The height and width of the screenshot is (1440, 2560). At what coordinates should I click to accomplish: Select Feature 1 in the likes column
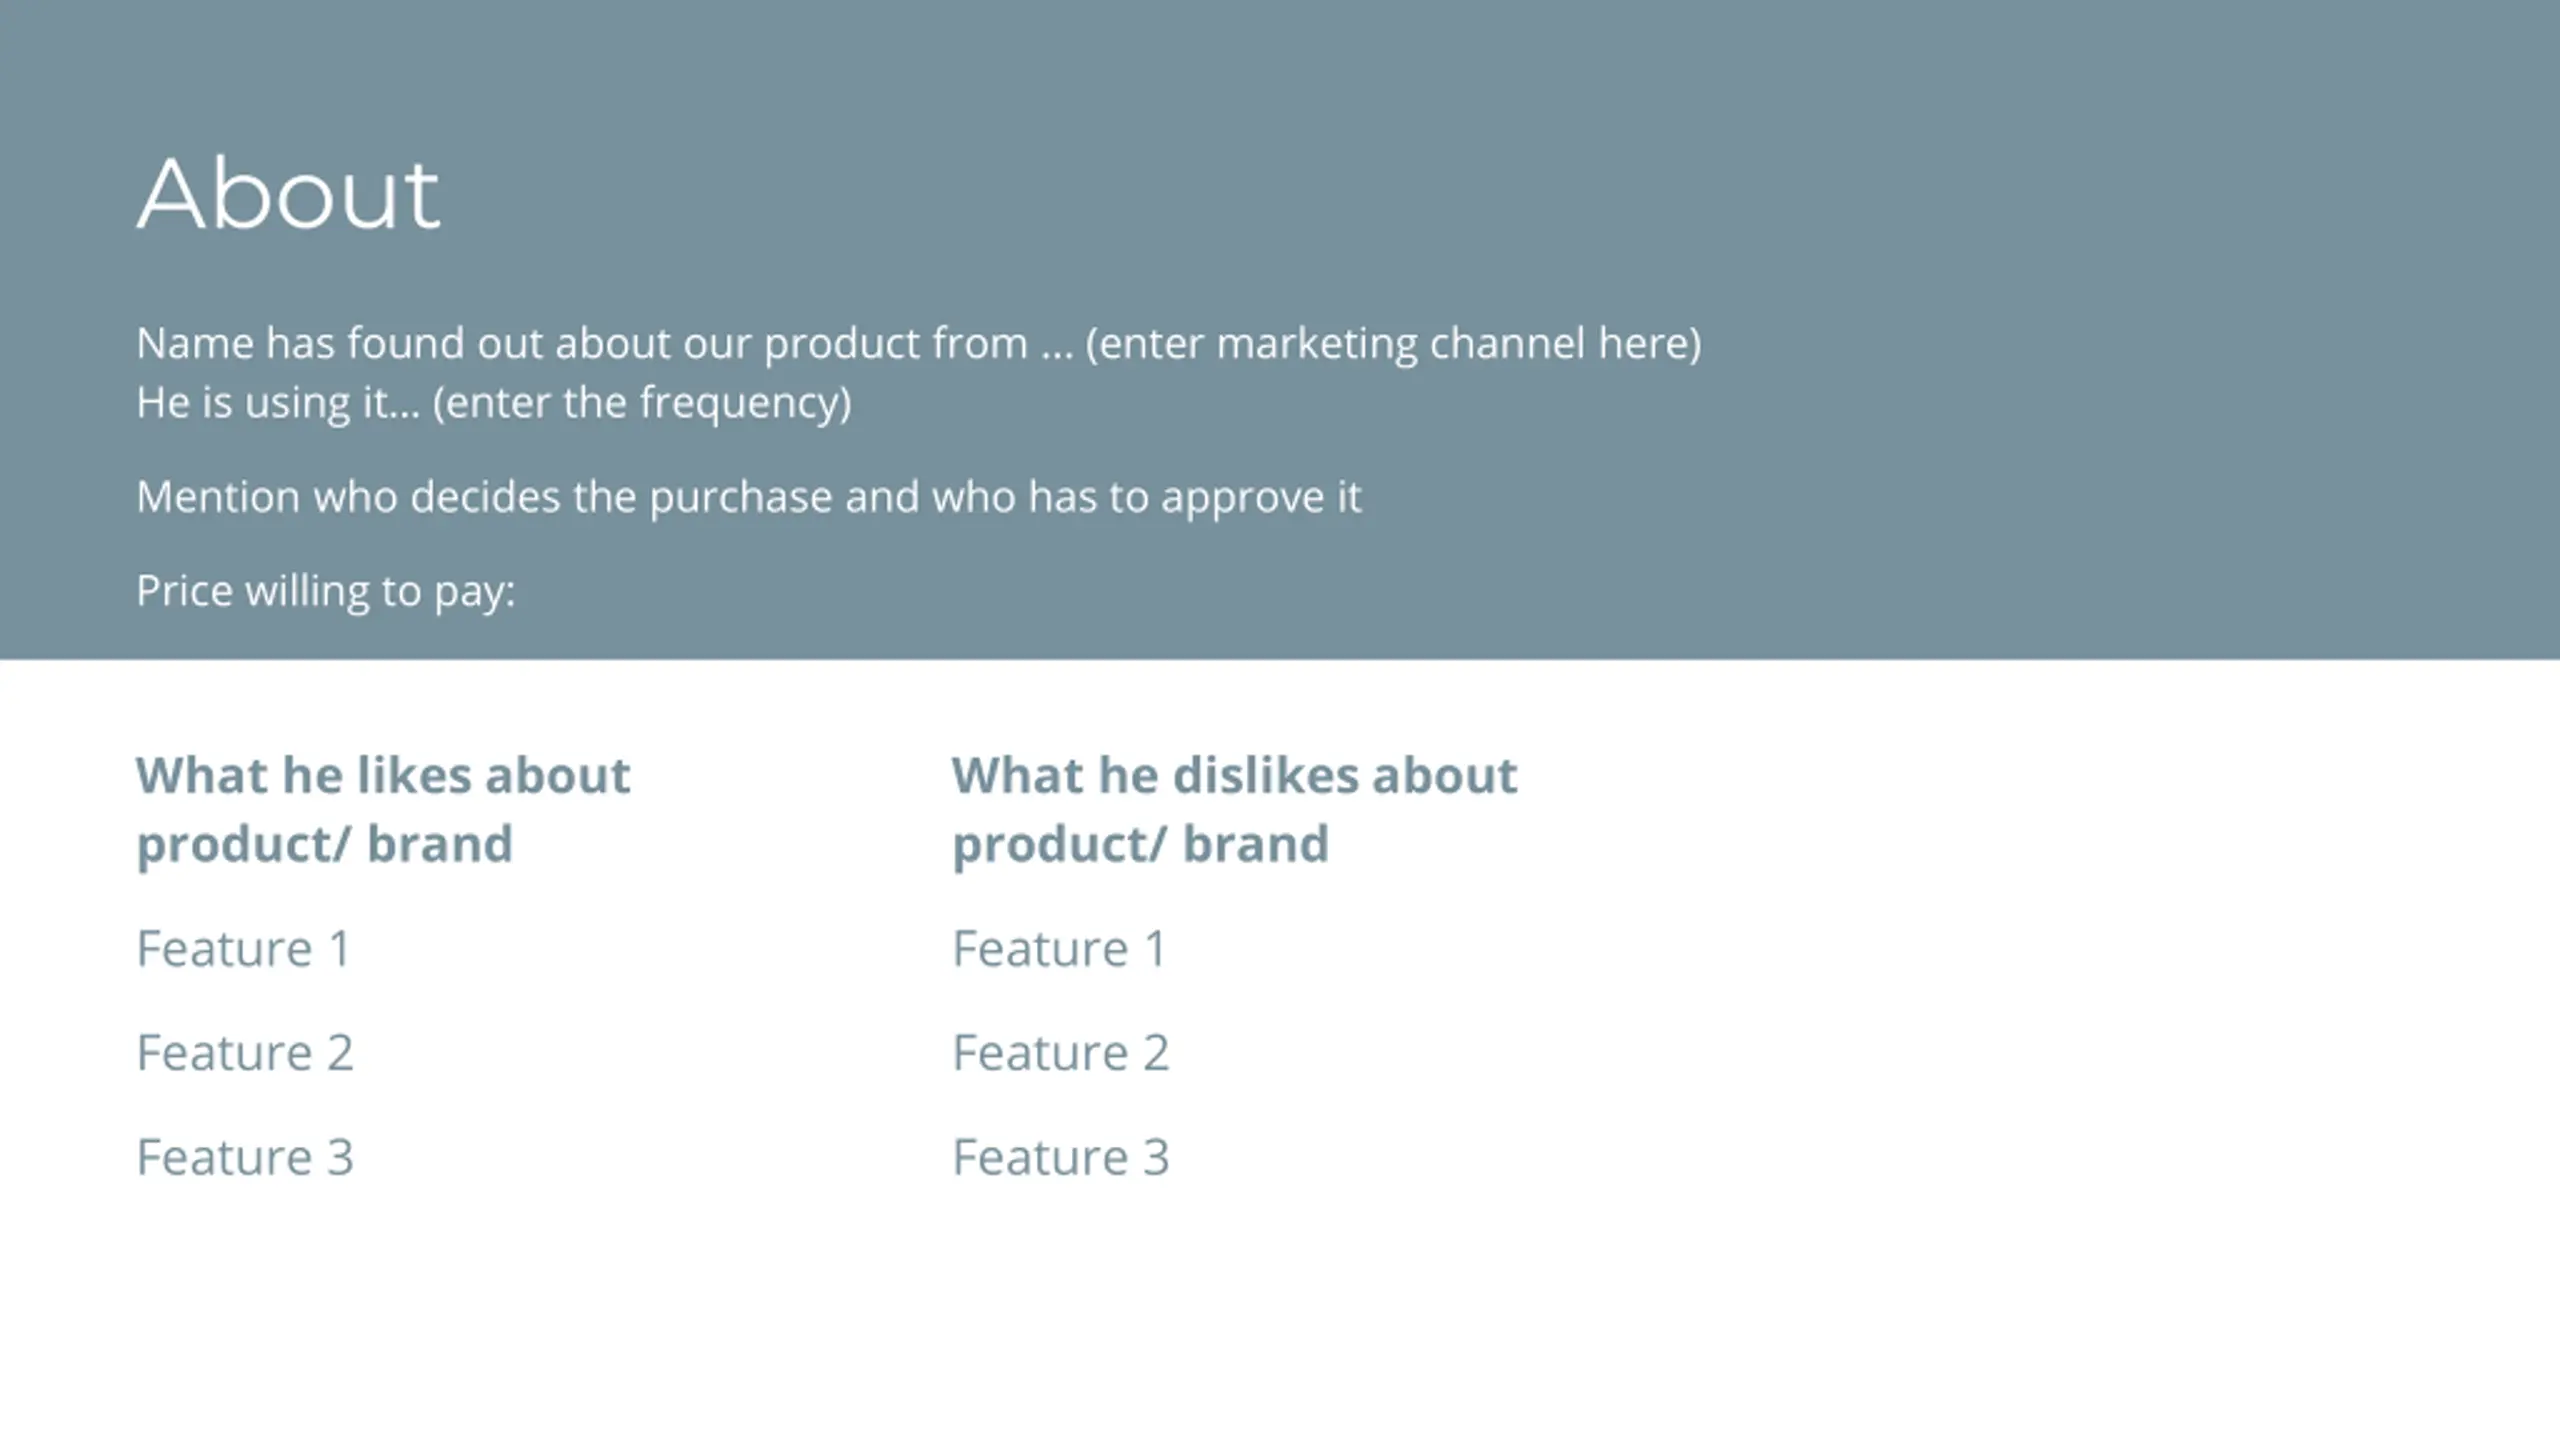pyautogui.click(x=243, y=948)
